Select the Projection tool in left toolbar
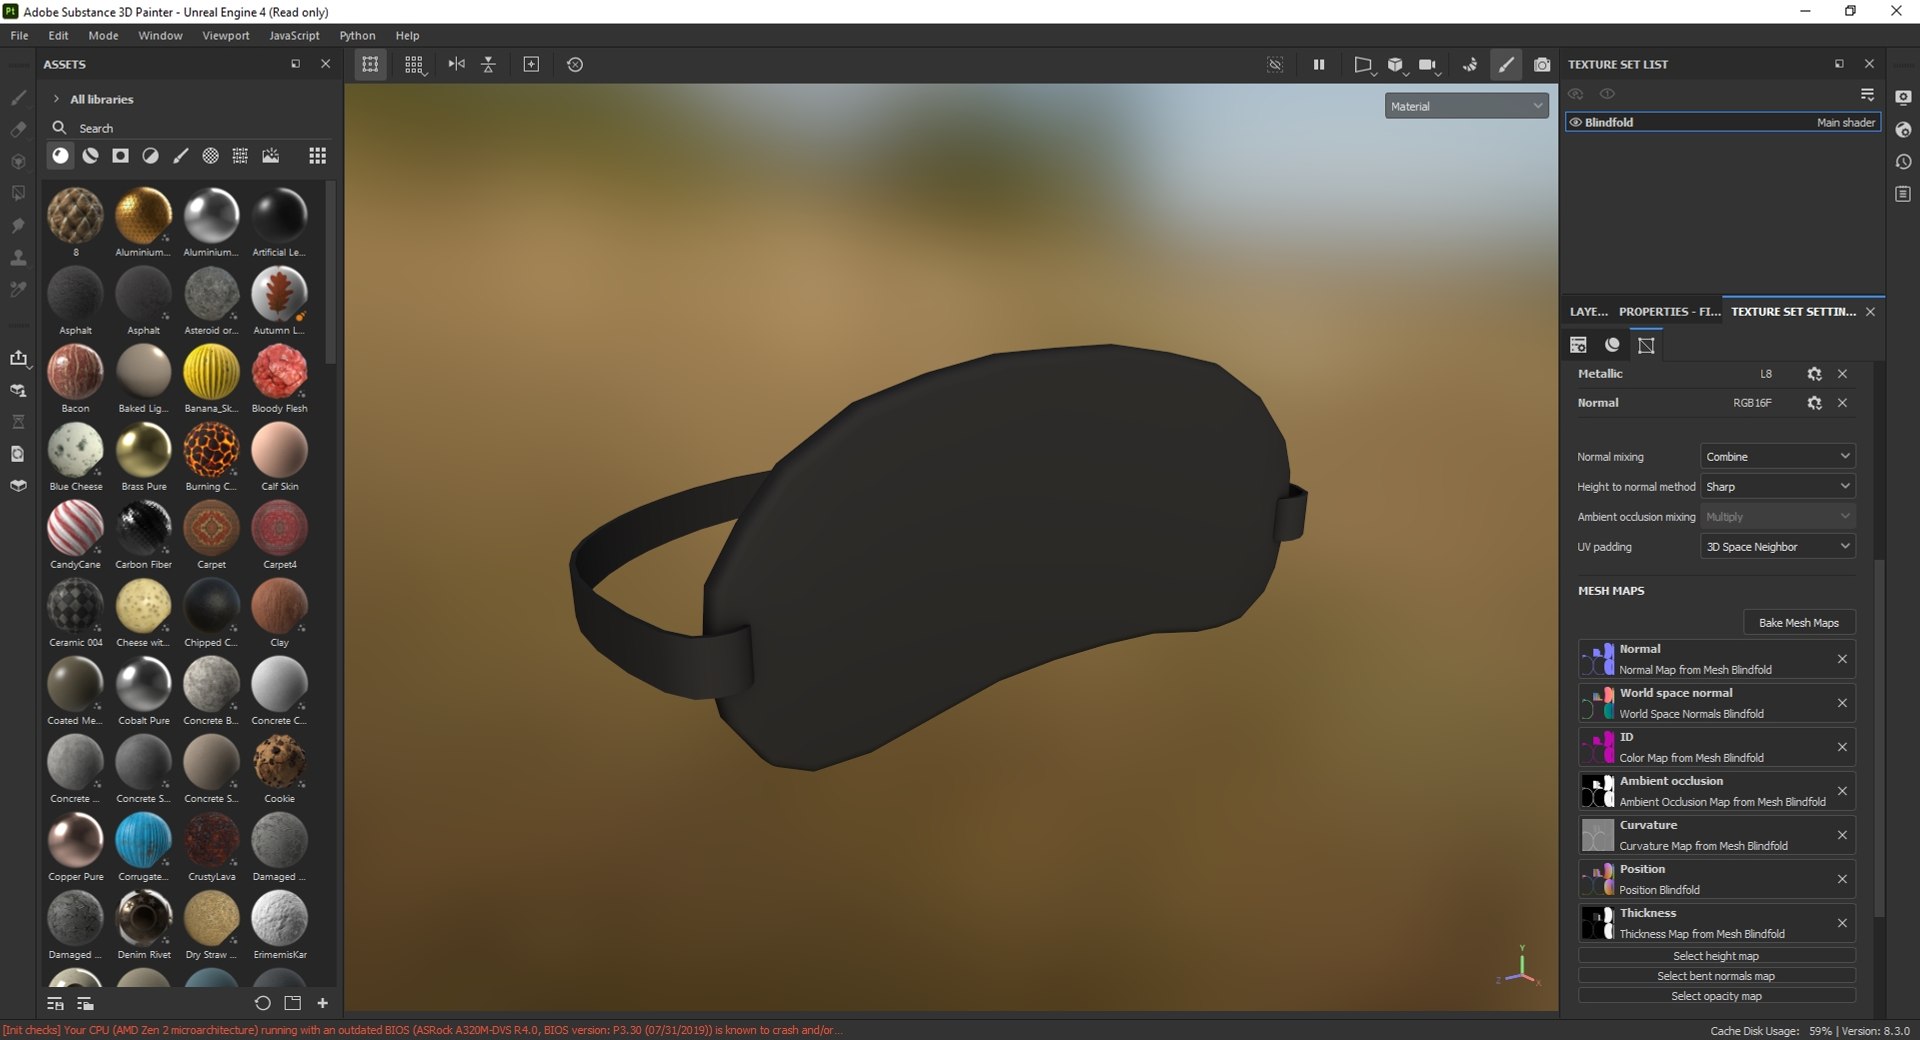Image resolution: width=1920 pixels, height=1040 pixels. click(x=18, y=162)
